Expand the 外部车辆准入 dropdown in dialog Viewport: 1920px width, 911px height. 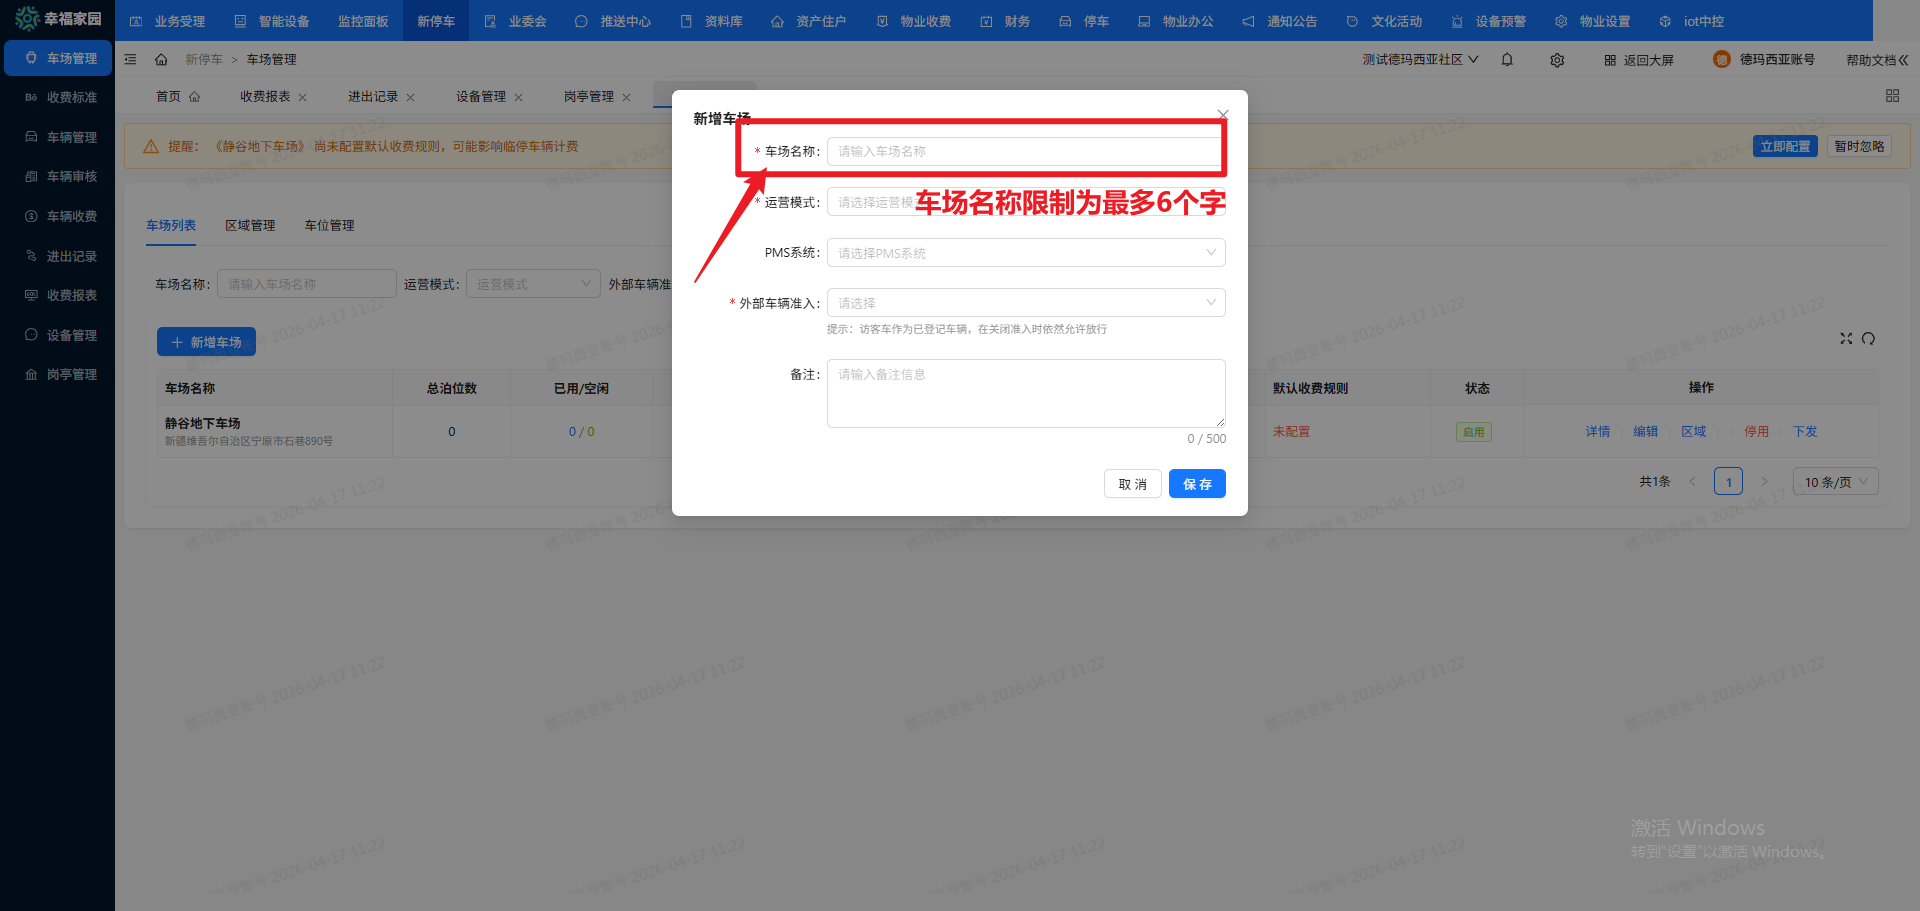click(x=1025, y=303)
